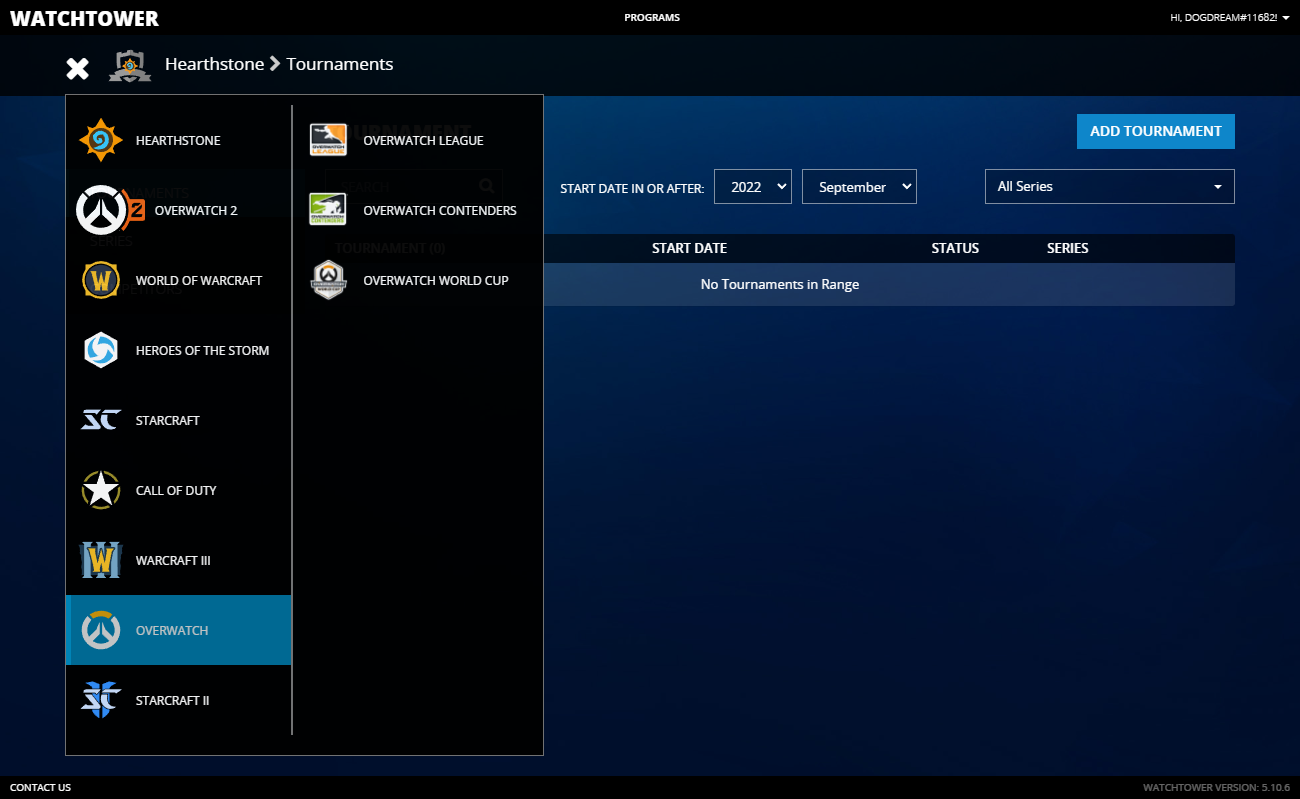Click the STATUS column header

955,248
